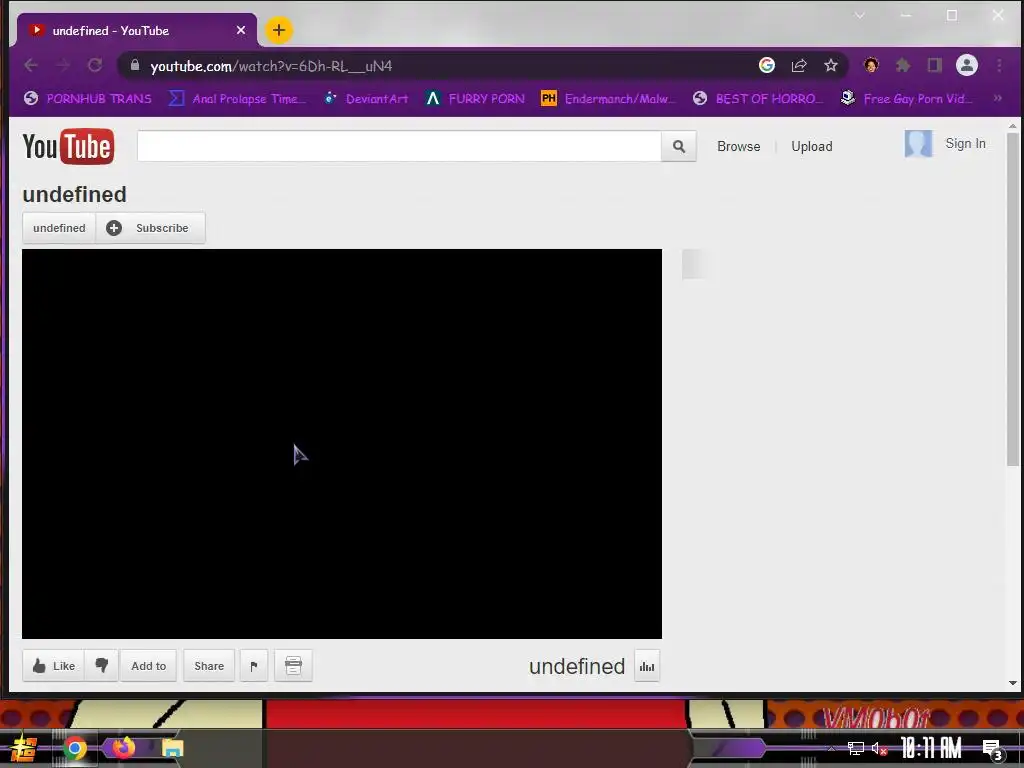
Task: Open Endermanch/Malw... bookmark
Action: [608, 99]
